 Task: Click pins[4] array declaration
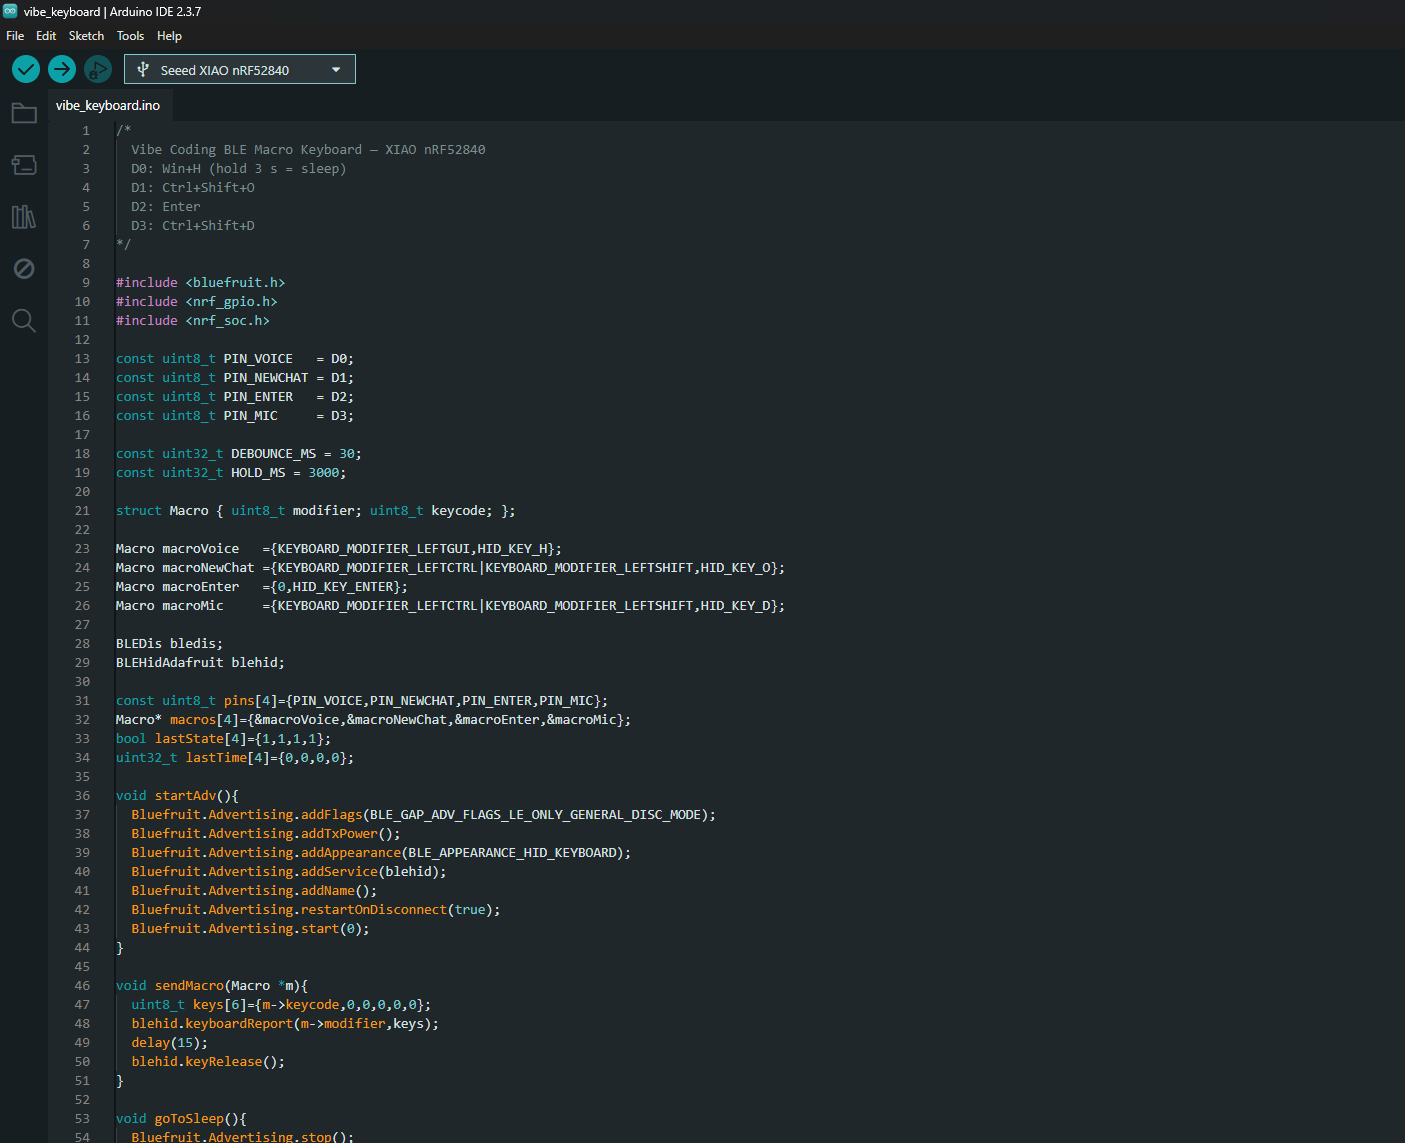pyautogui.click(x=362, y=701)
